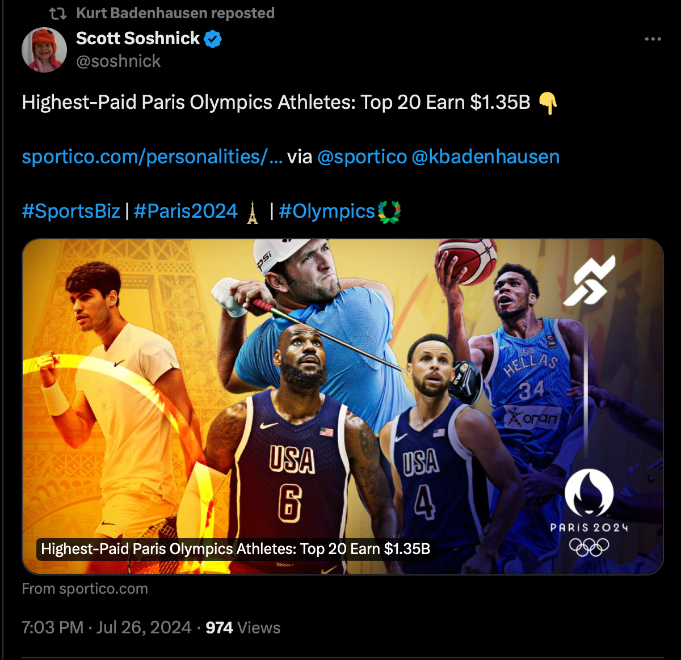Open the sportico.com/personalities article link
This screenshot has height=660, width=681.
point(152,156)
